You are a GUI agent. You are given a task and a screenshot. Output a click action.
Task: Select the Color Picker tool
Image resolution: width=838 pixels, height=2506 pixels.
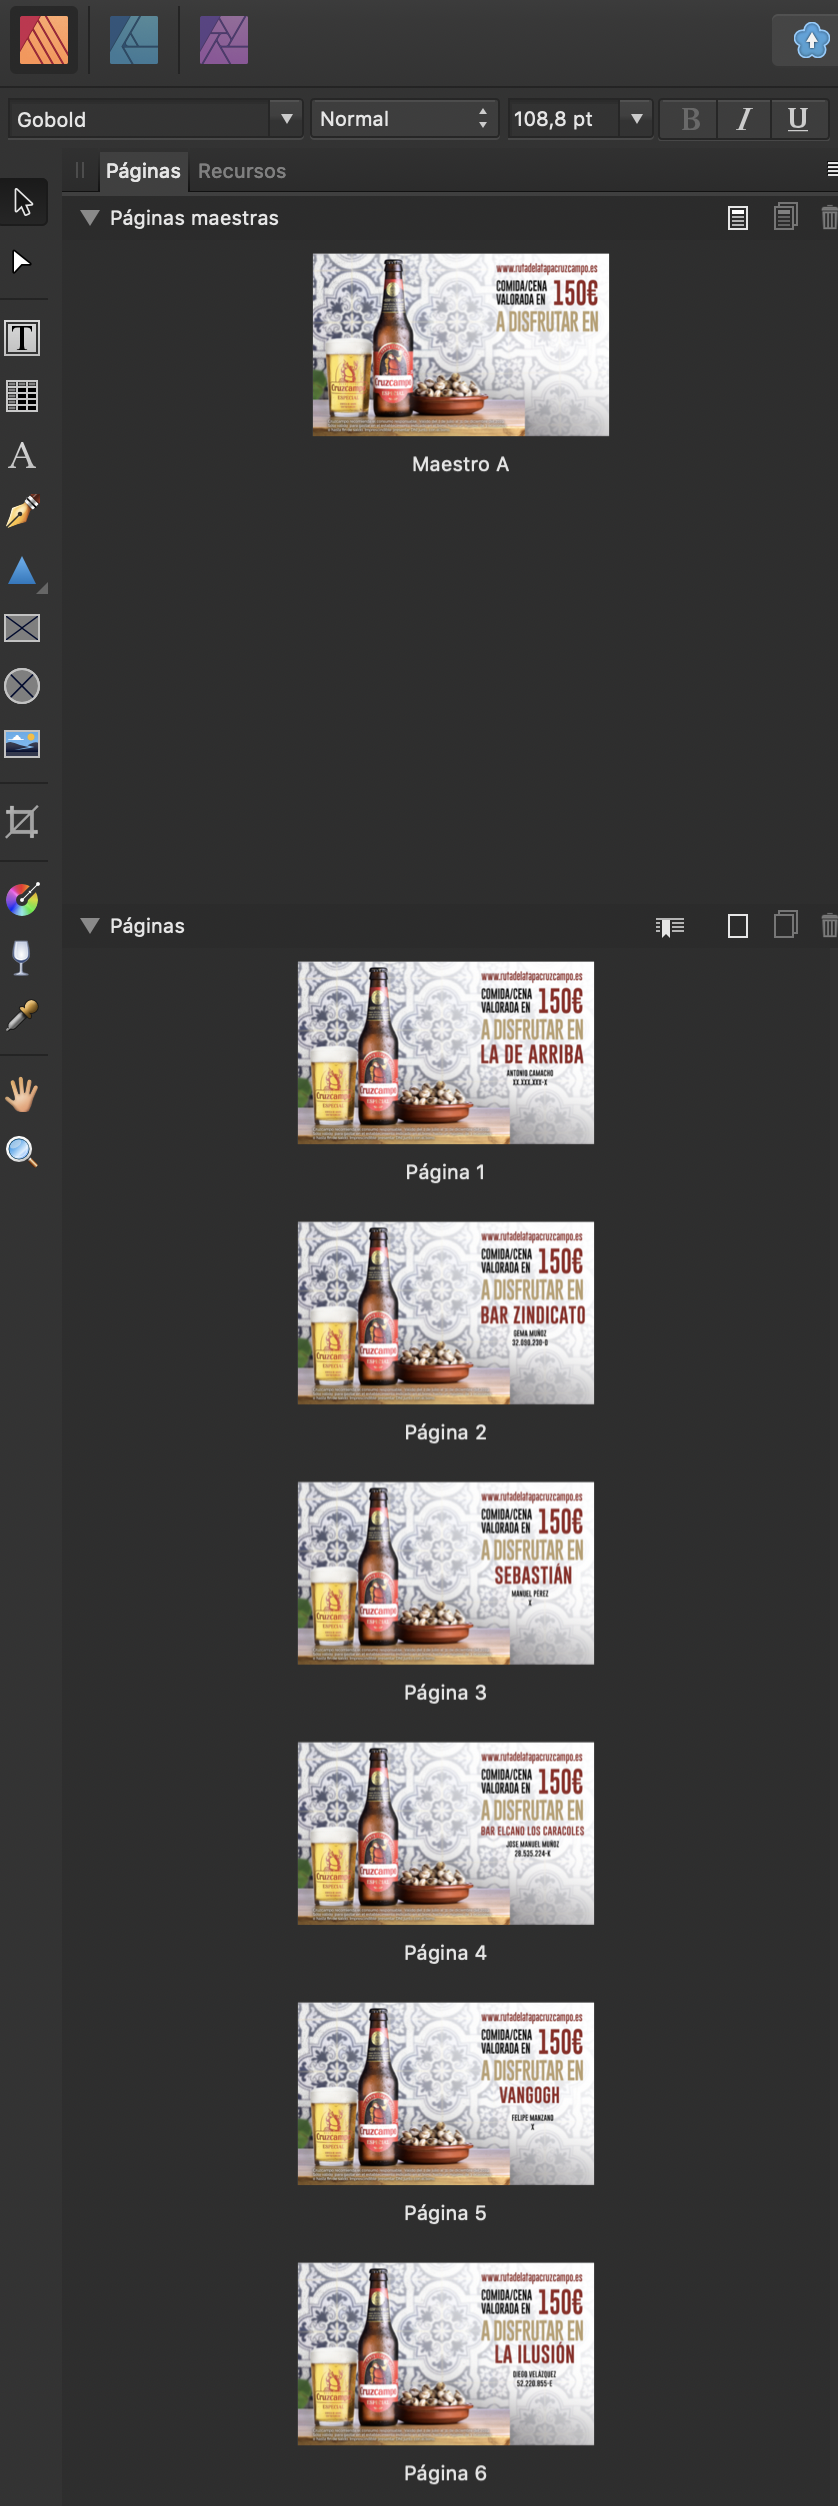point(22,1015)
